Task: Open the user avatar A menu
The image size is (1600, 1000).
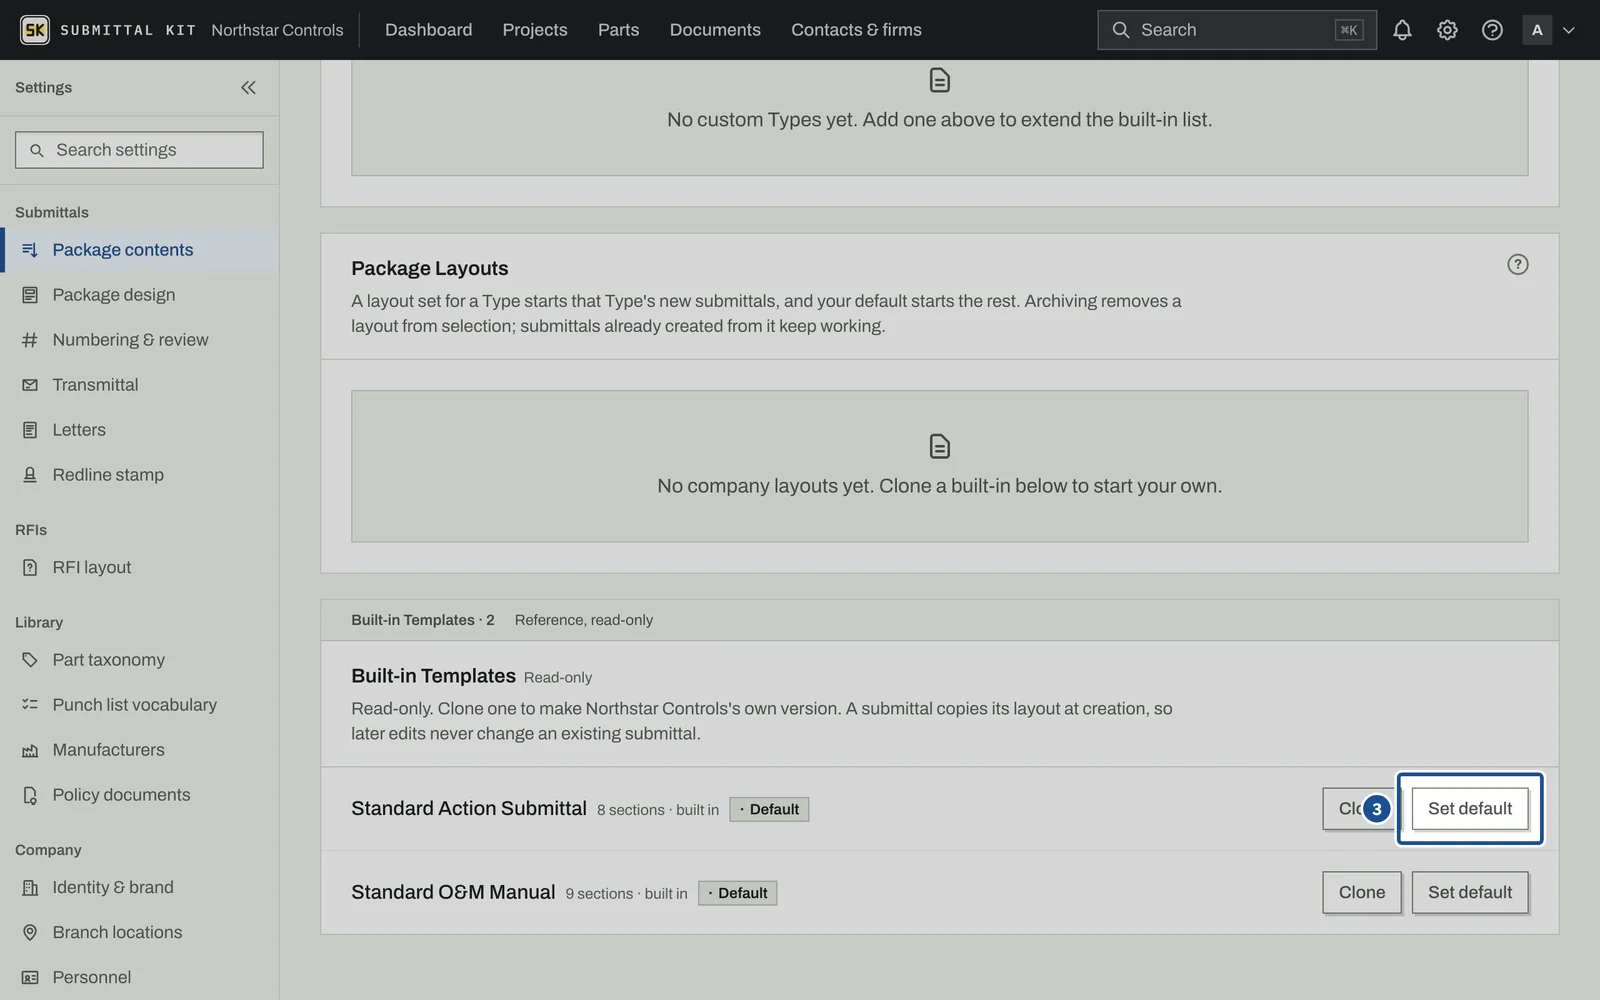Action: click(x=1537, y=30)
